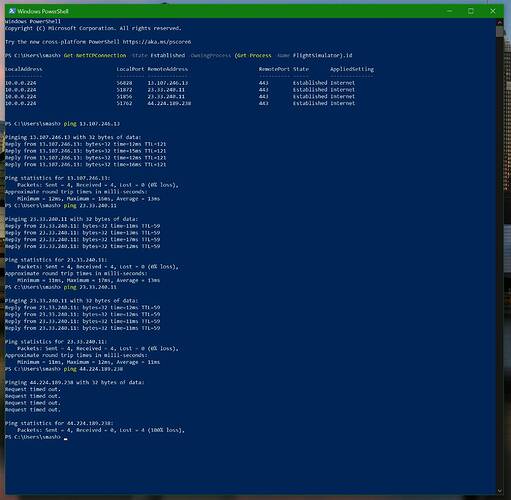Click the 13.107.246.13 reply with time=15ms
Viewport: 511px width, 500px height.
pos(86,151)
